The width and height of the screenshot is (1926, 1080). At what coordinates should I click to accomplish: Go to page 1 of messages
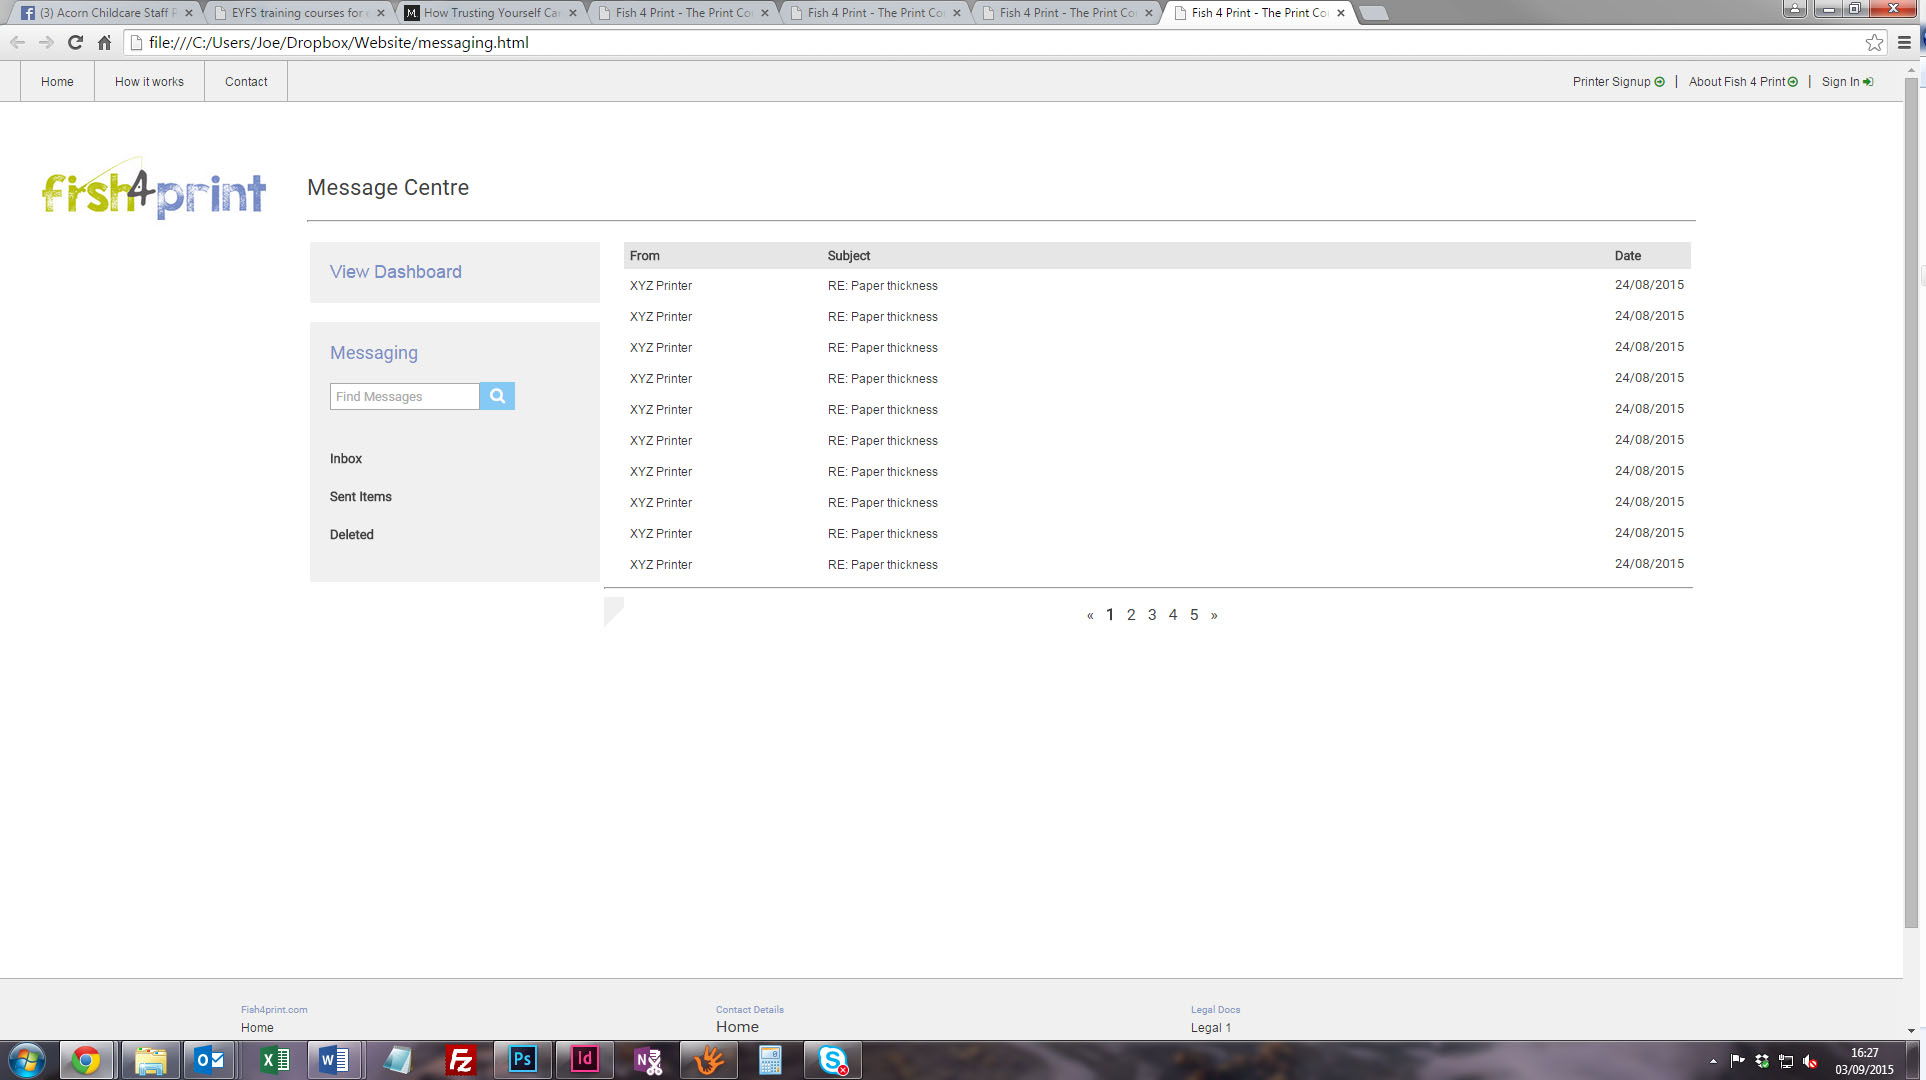point(1110,615)
